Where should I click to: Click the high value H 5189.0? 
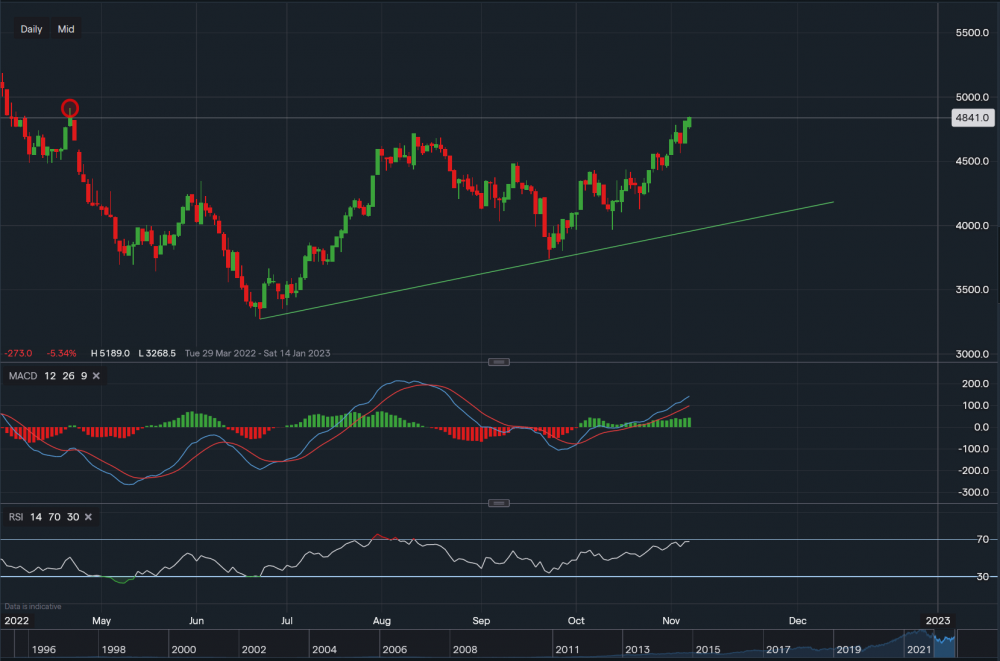(110, 352)
